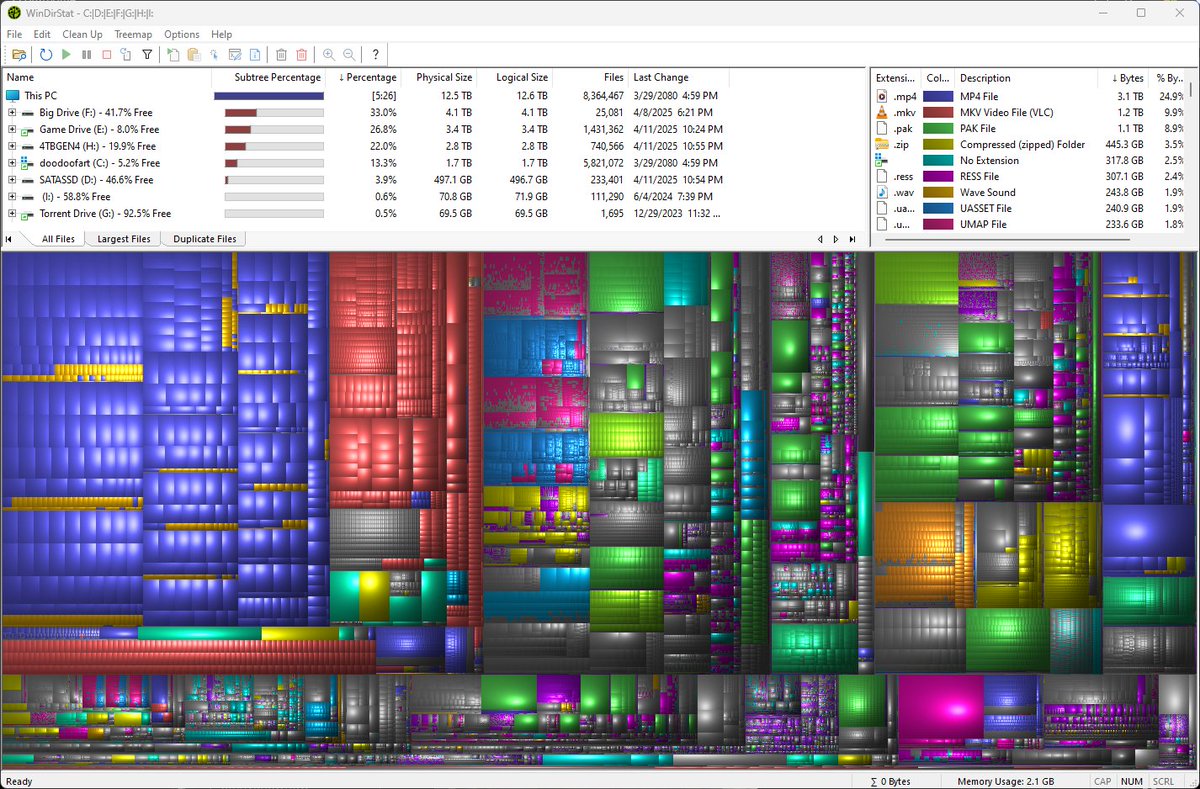The width and height of the screenshot is (1200, 789).
Task: Switch to the Duplicate Files tab
Action: [204, 239]
